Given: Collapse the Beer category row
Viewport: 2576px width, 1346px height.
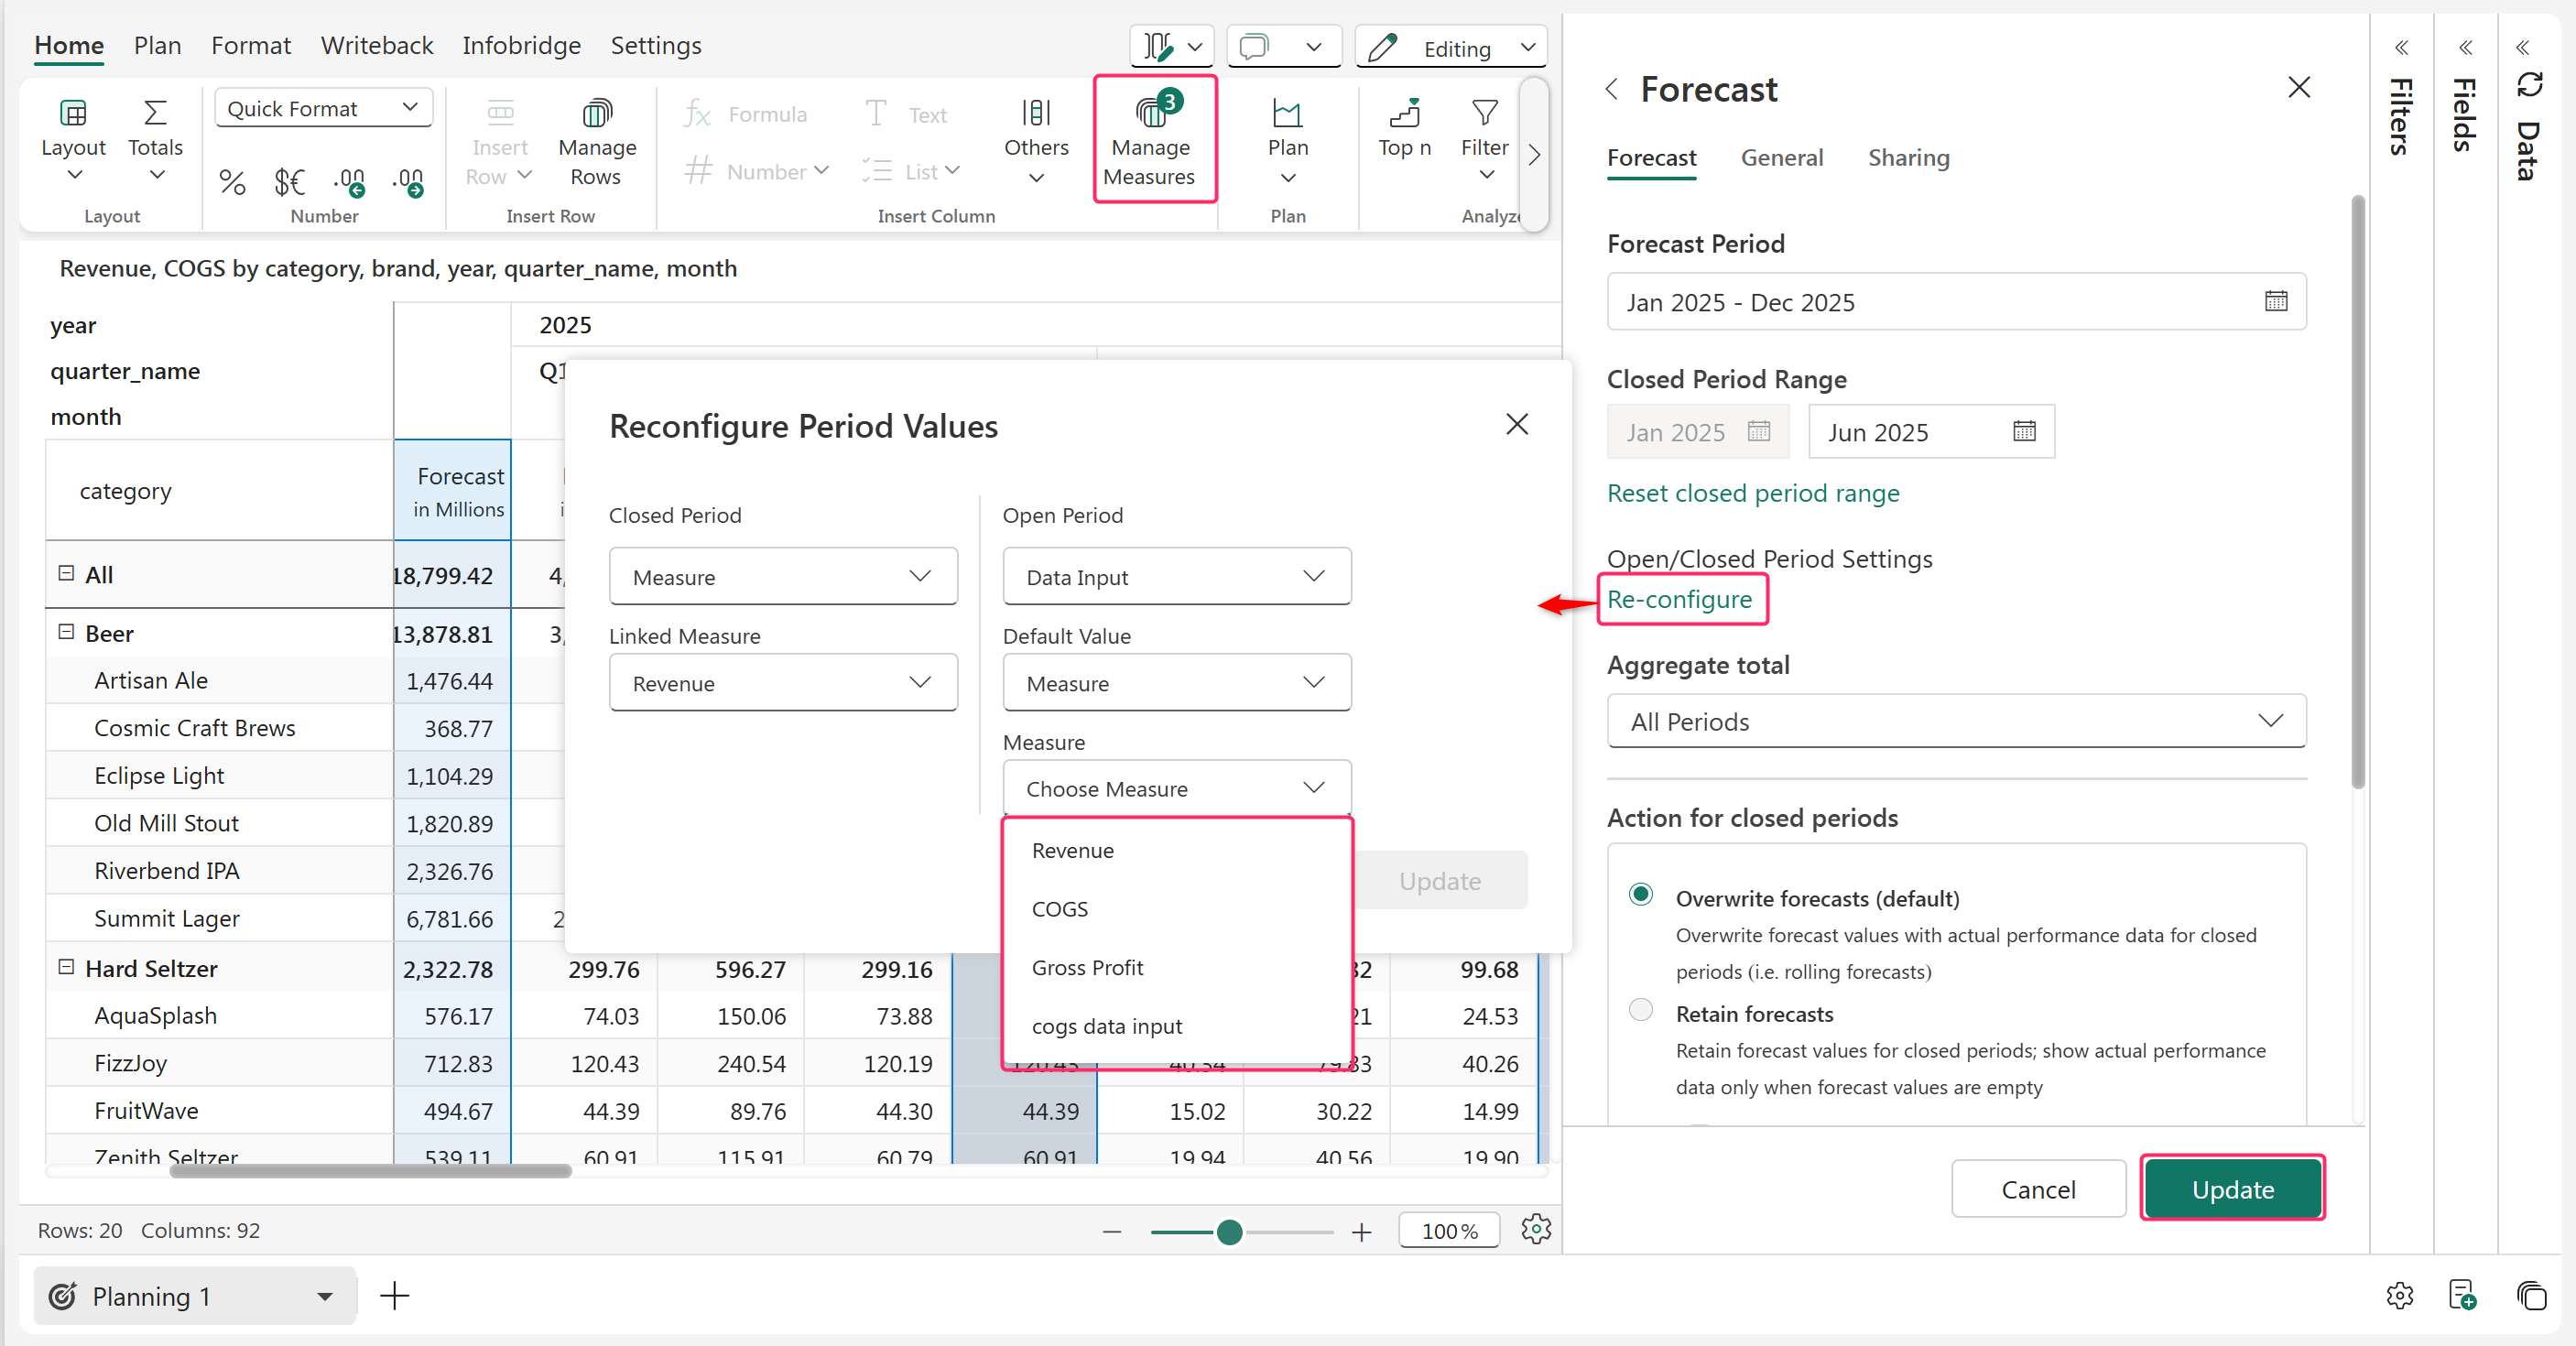Looking at the screenshot, I should coord(66,632).
